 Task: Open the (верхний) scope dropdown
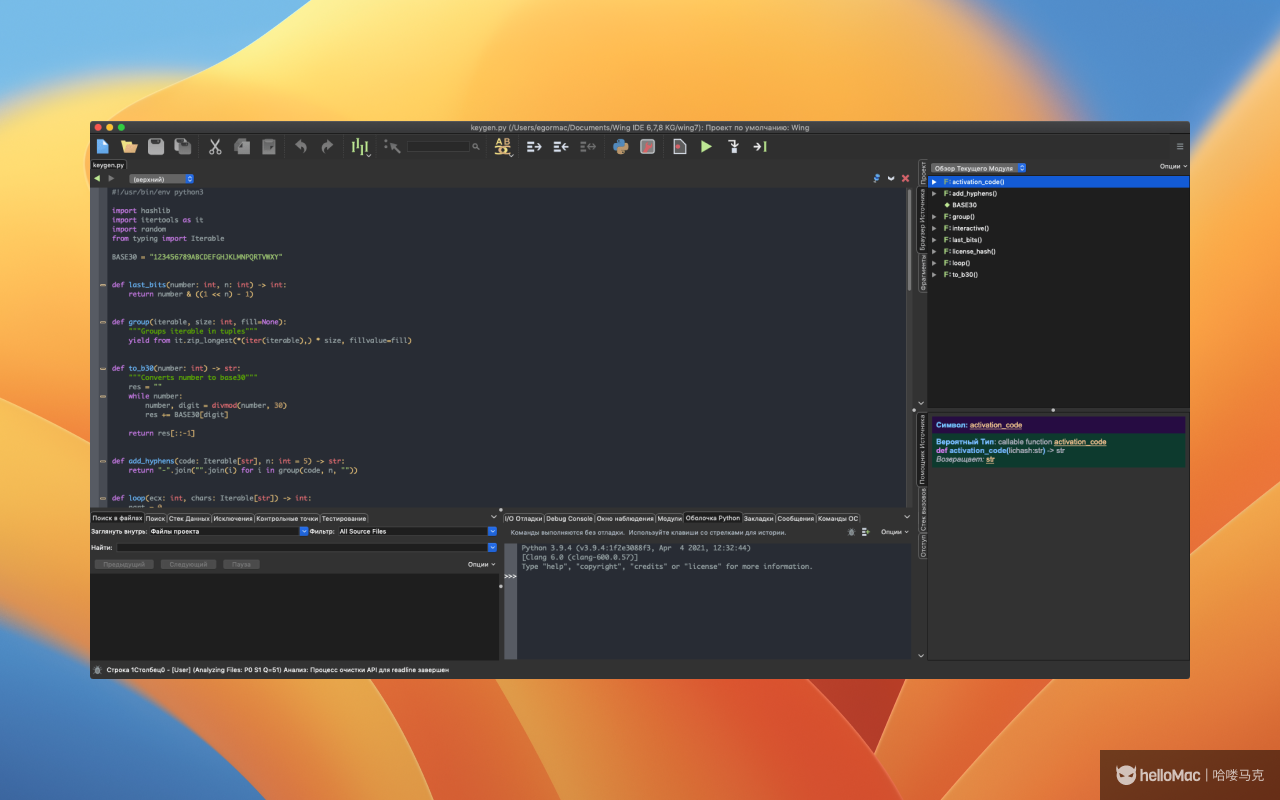pyautogui.click(x=162, y=179)
